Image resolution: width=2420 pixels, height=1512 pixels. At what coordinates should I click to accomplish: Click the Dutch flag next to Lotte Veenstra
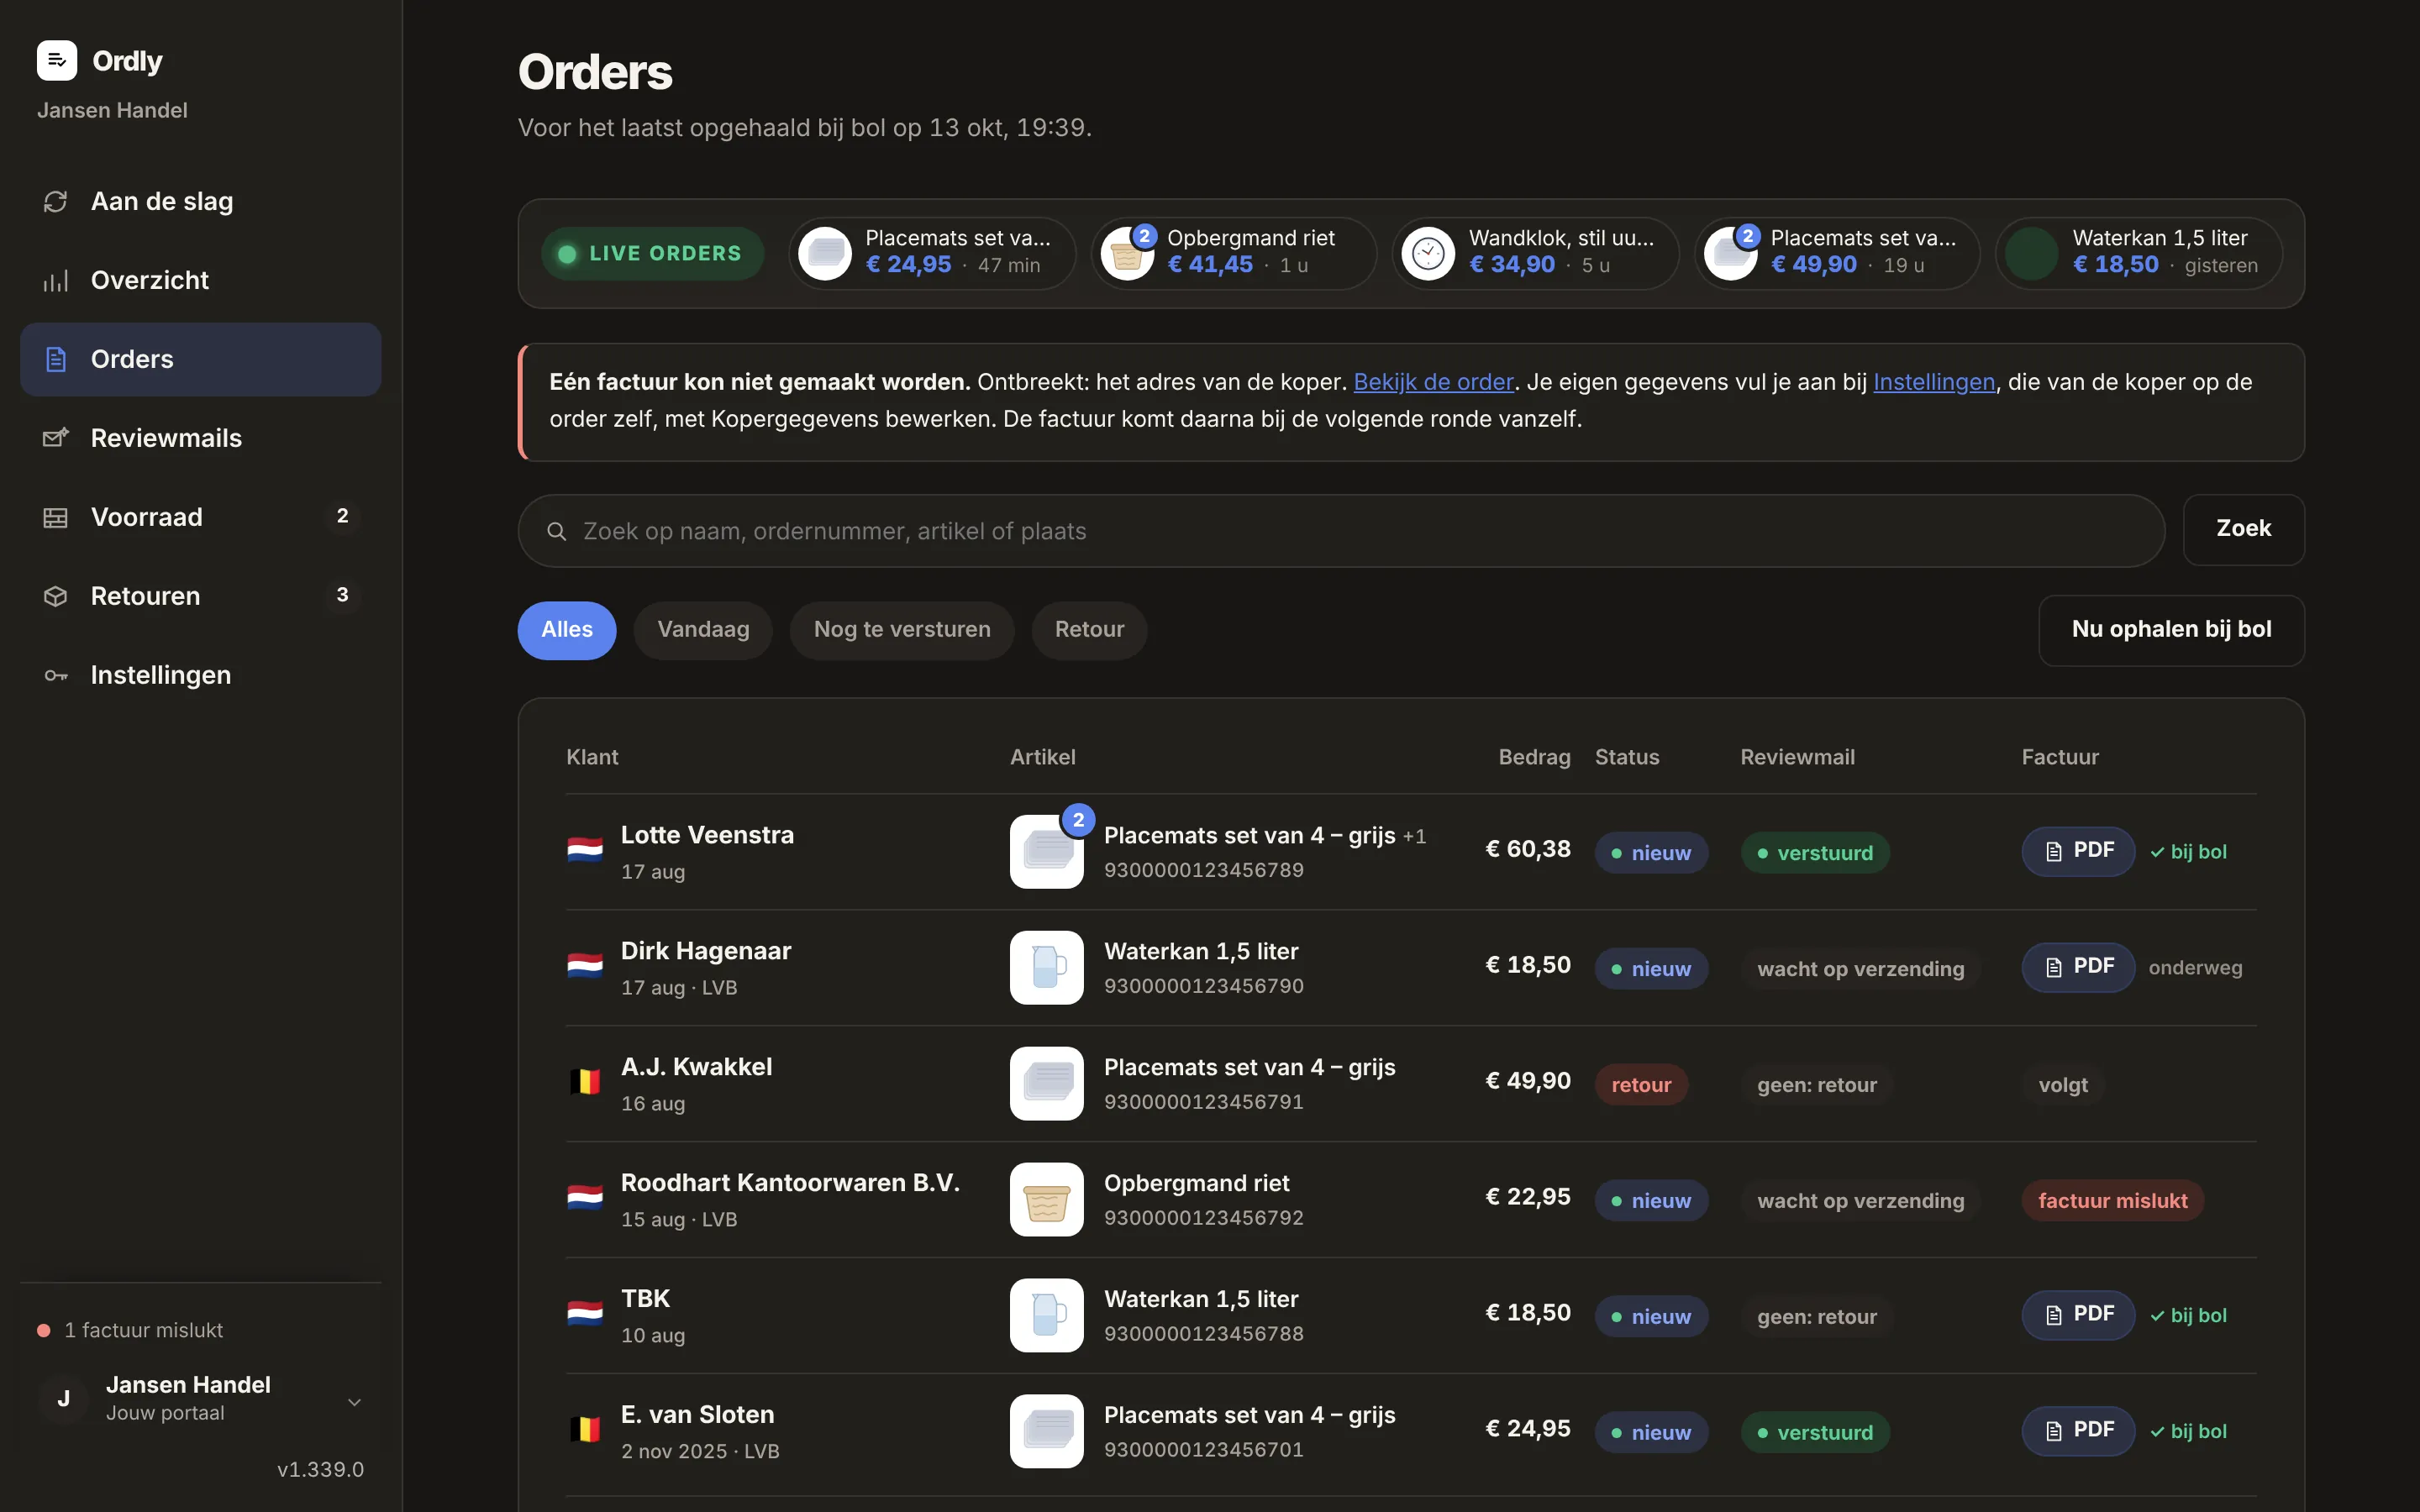pos(585,851)
